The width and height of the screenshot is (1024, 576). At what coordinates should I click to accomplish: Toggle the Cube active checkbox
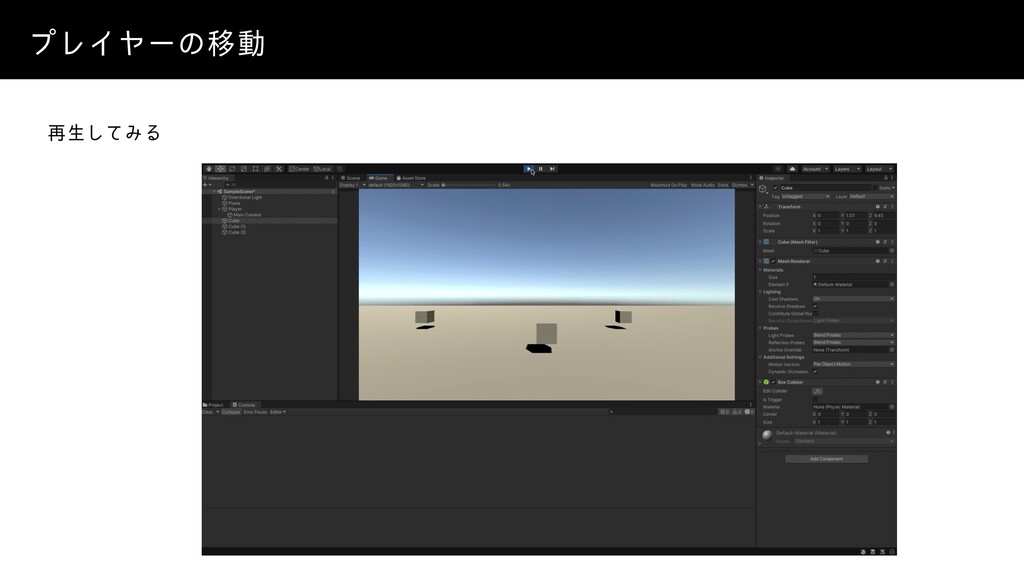tap(776, 187)
